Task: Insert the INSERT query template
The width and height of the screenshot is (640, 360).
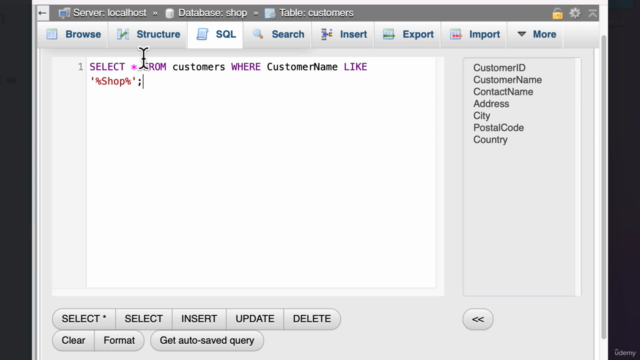Action: [199, 319]
